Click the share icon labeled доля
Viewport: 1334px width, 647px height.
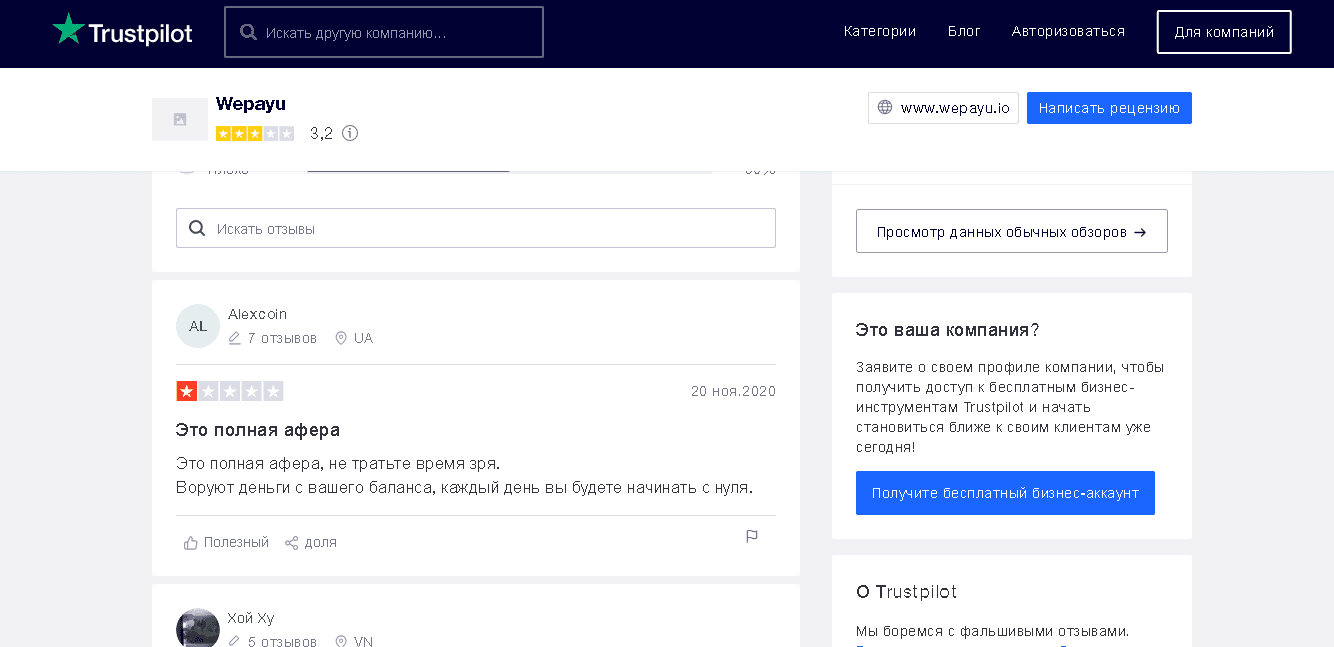[x=292, y=541]
